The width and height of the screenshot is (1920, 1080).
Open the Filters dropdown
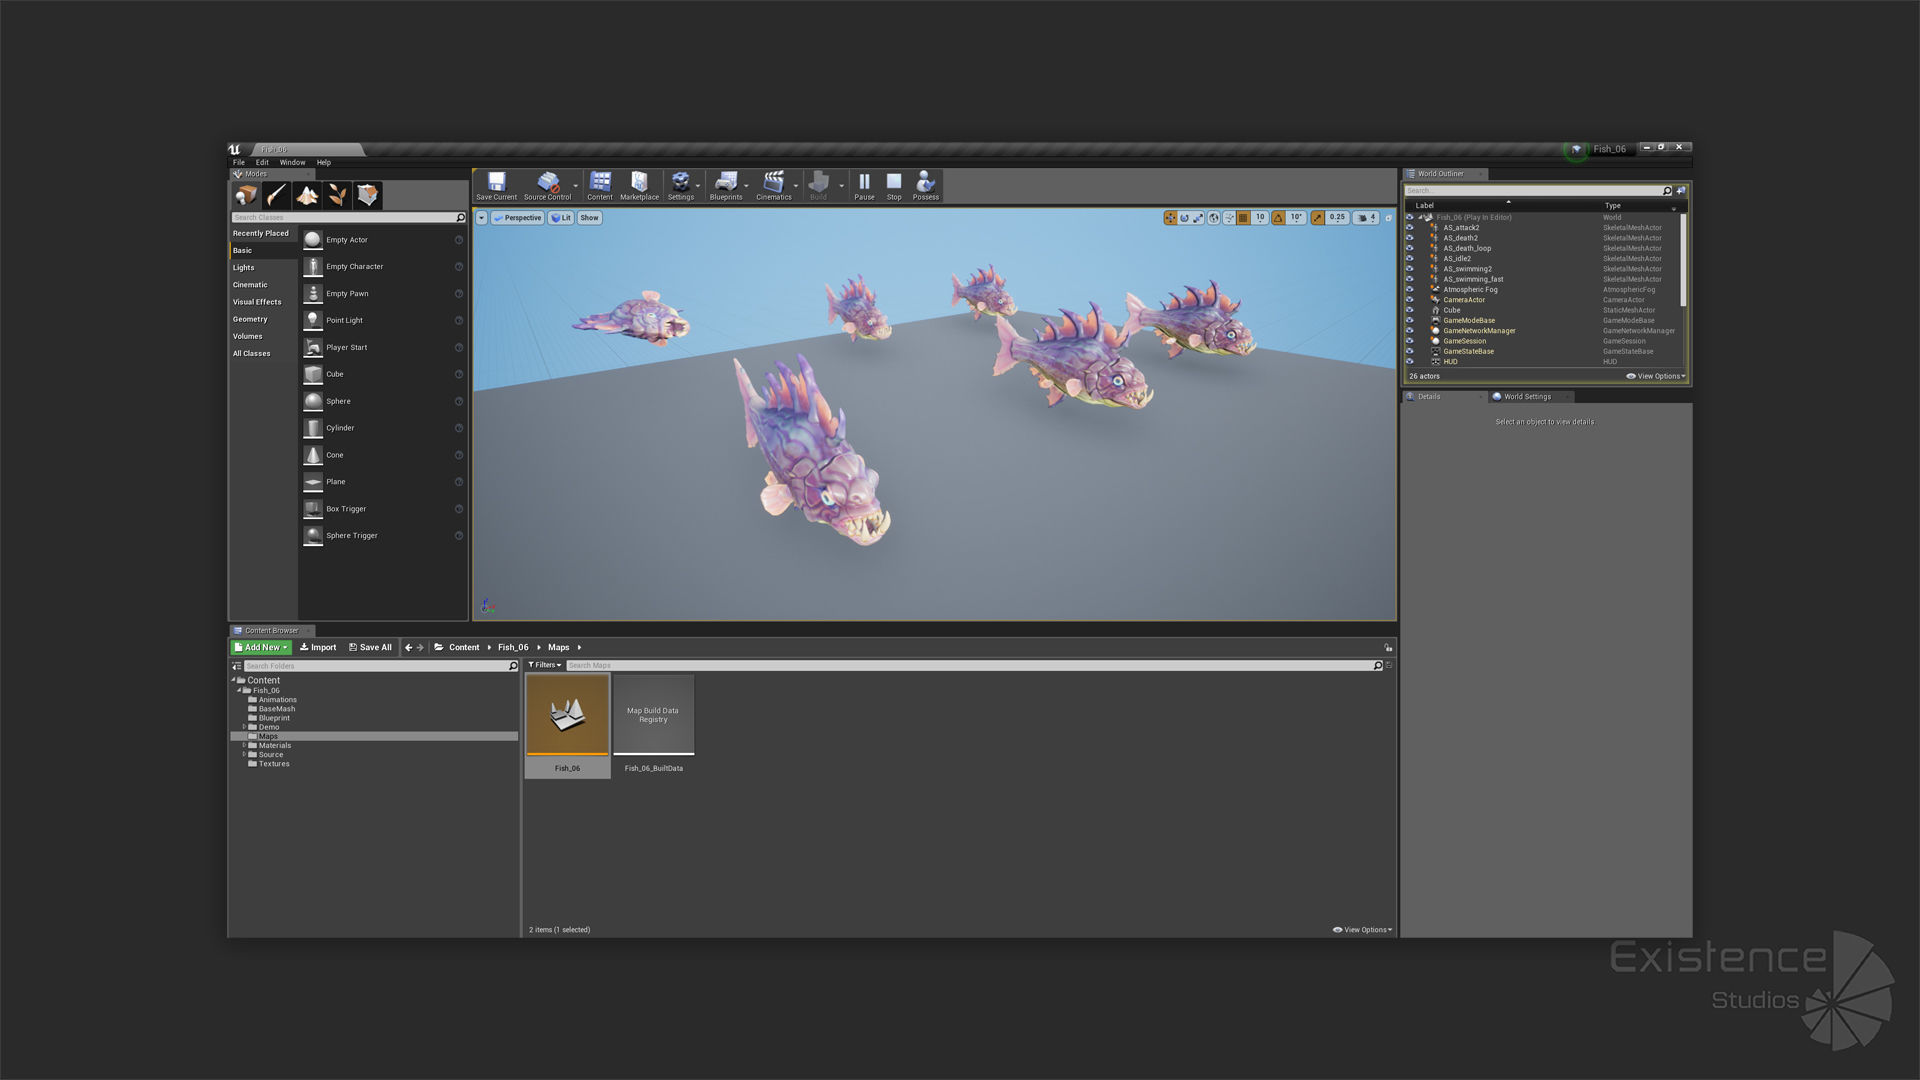545,665
